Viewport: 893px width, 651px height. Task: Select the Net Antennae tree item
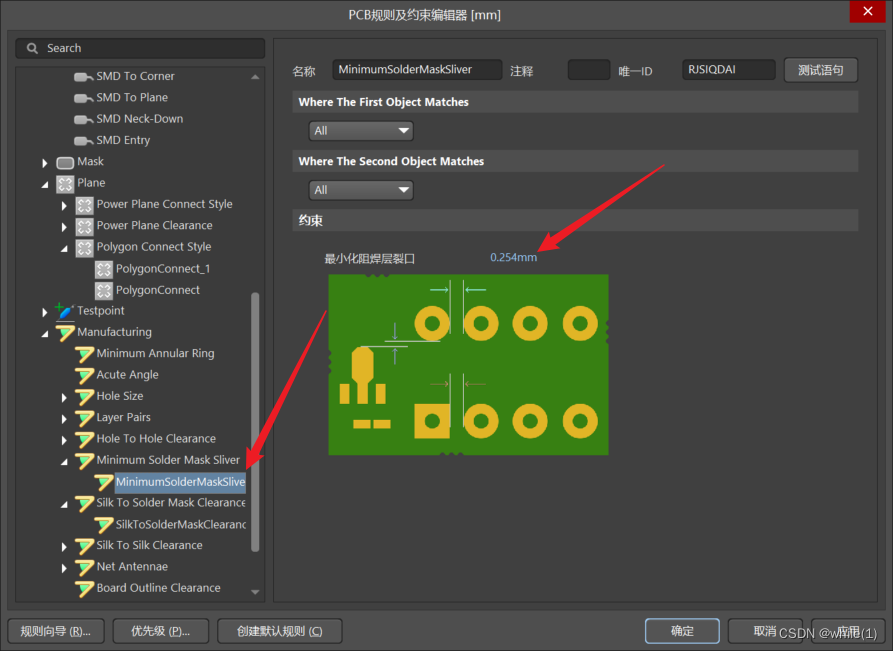tap(132, 567)
